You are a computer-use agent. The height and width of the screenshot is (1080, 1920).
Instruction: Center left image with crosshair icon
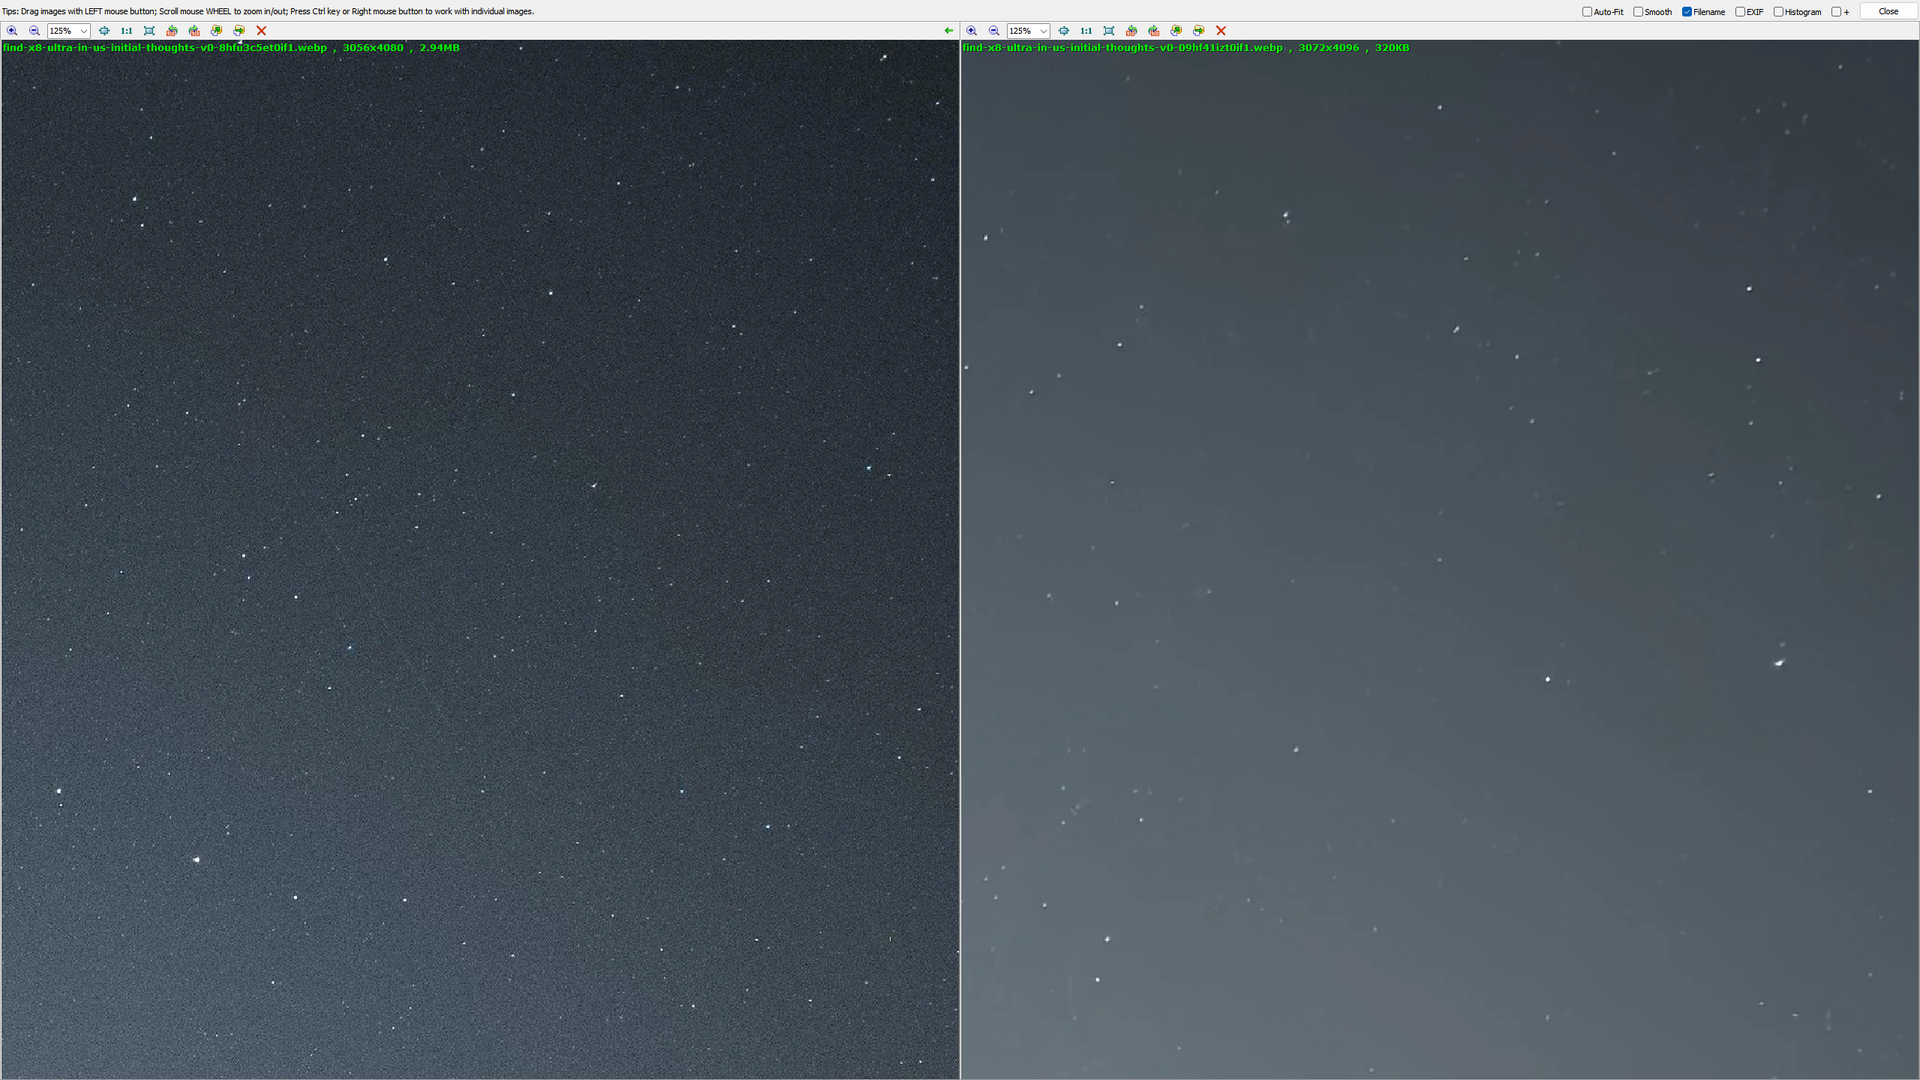[x=104, y=31]
